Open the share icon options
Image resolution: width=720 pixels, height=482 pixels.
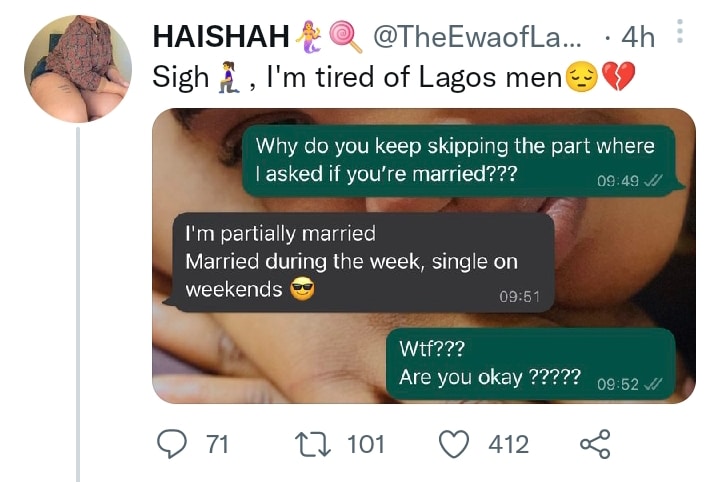click(x=594, y=444)
